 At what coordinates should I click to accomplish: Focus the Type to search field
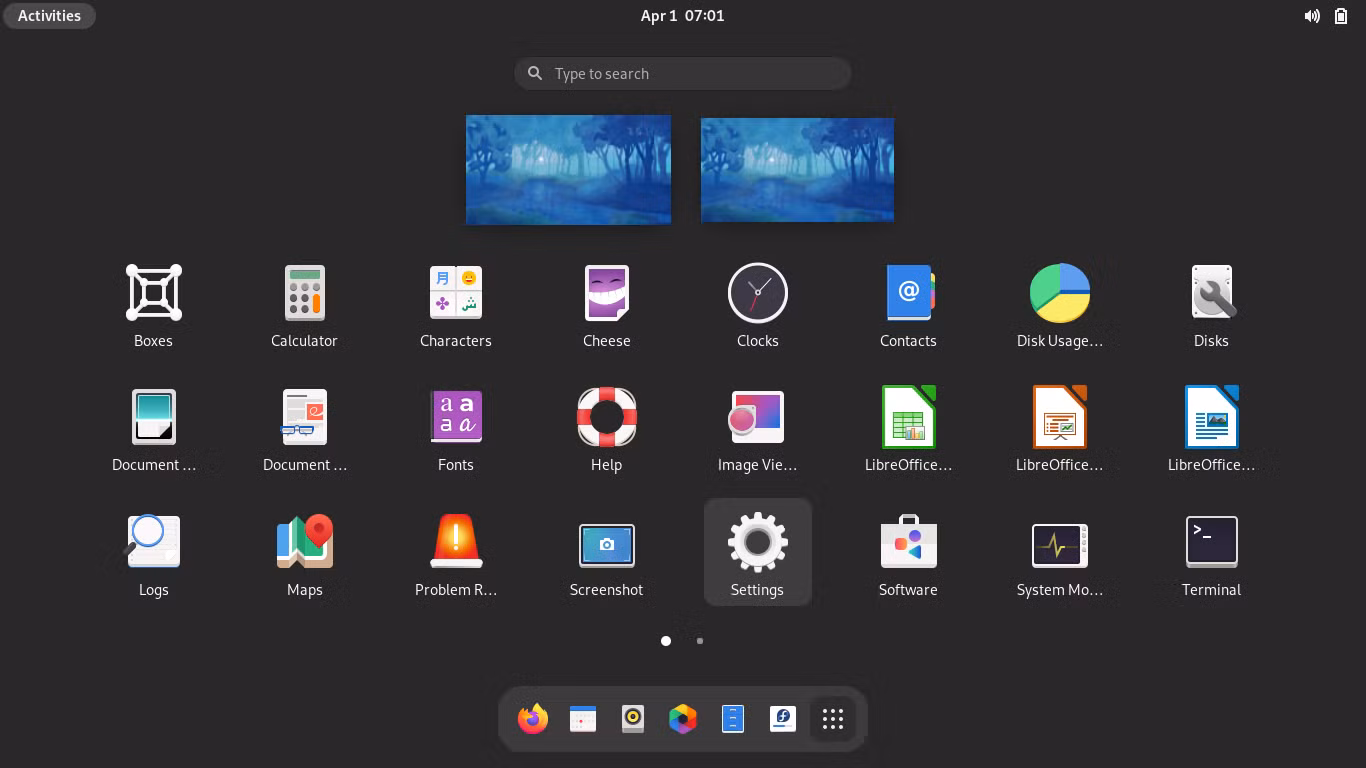683,73
